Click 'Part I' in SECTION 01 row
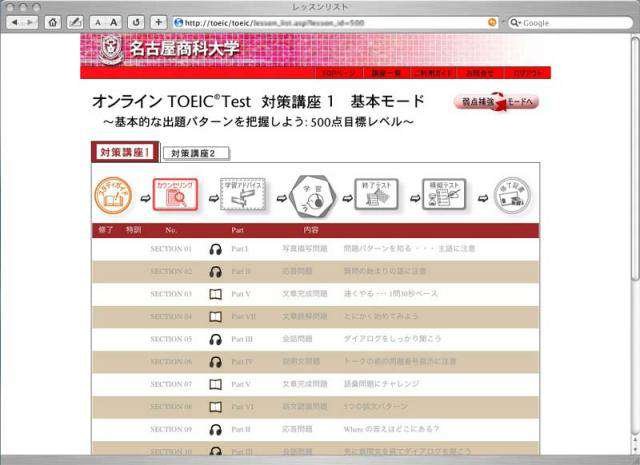 click(x=240, y=249)
